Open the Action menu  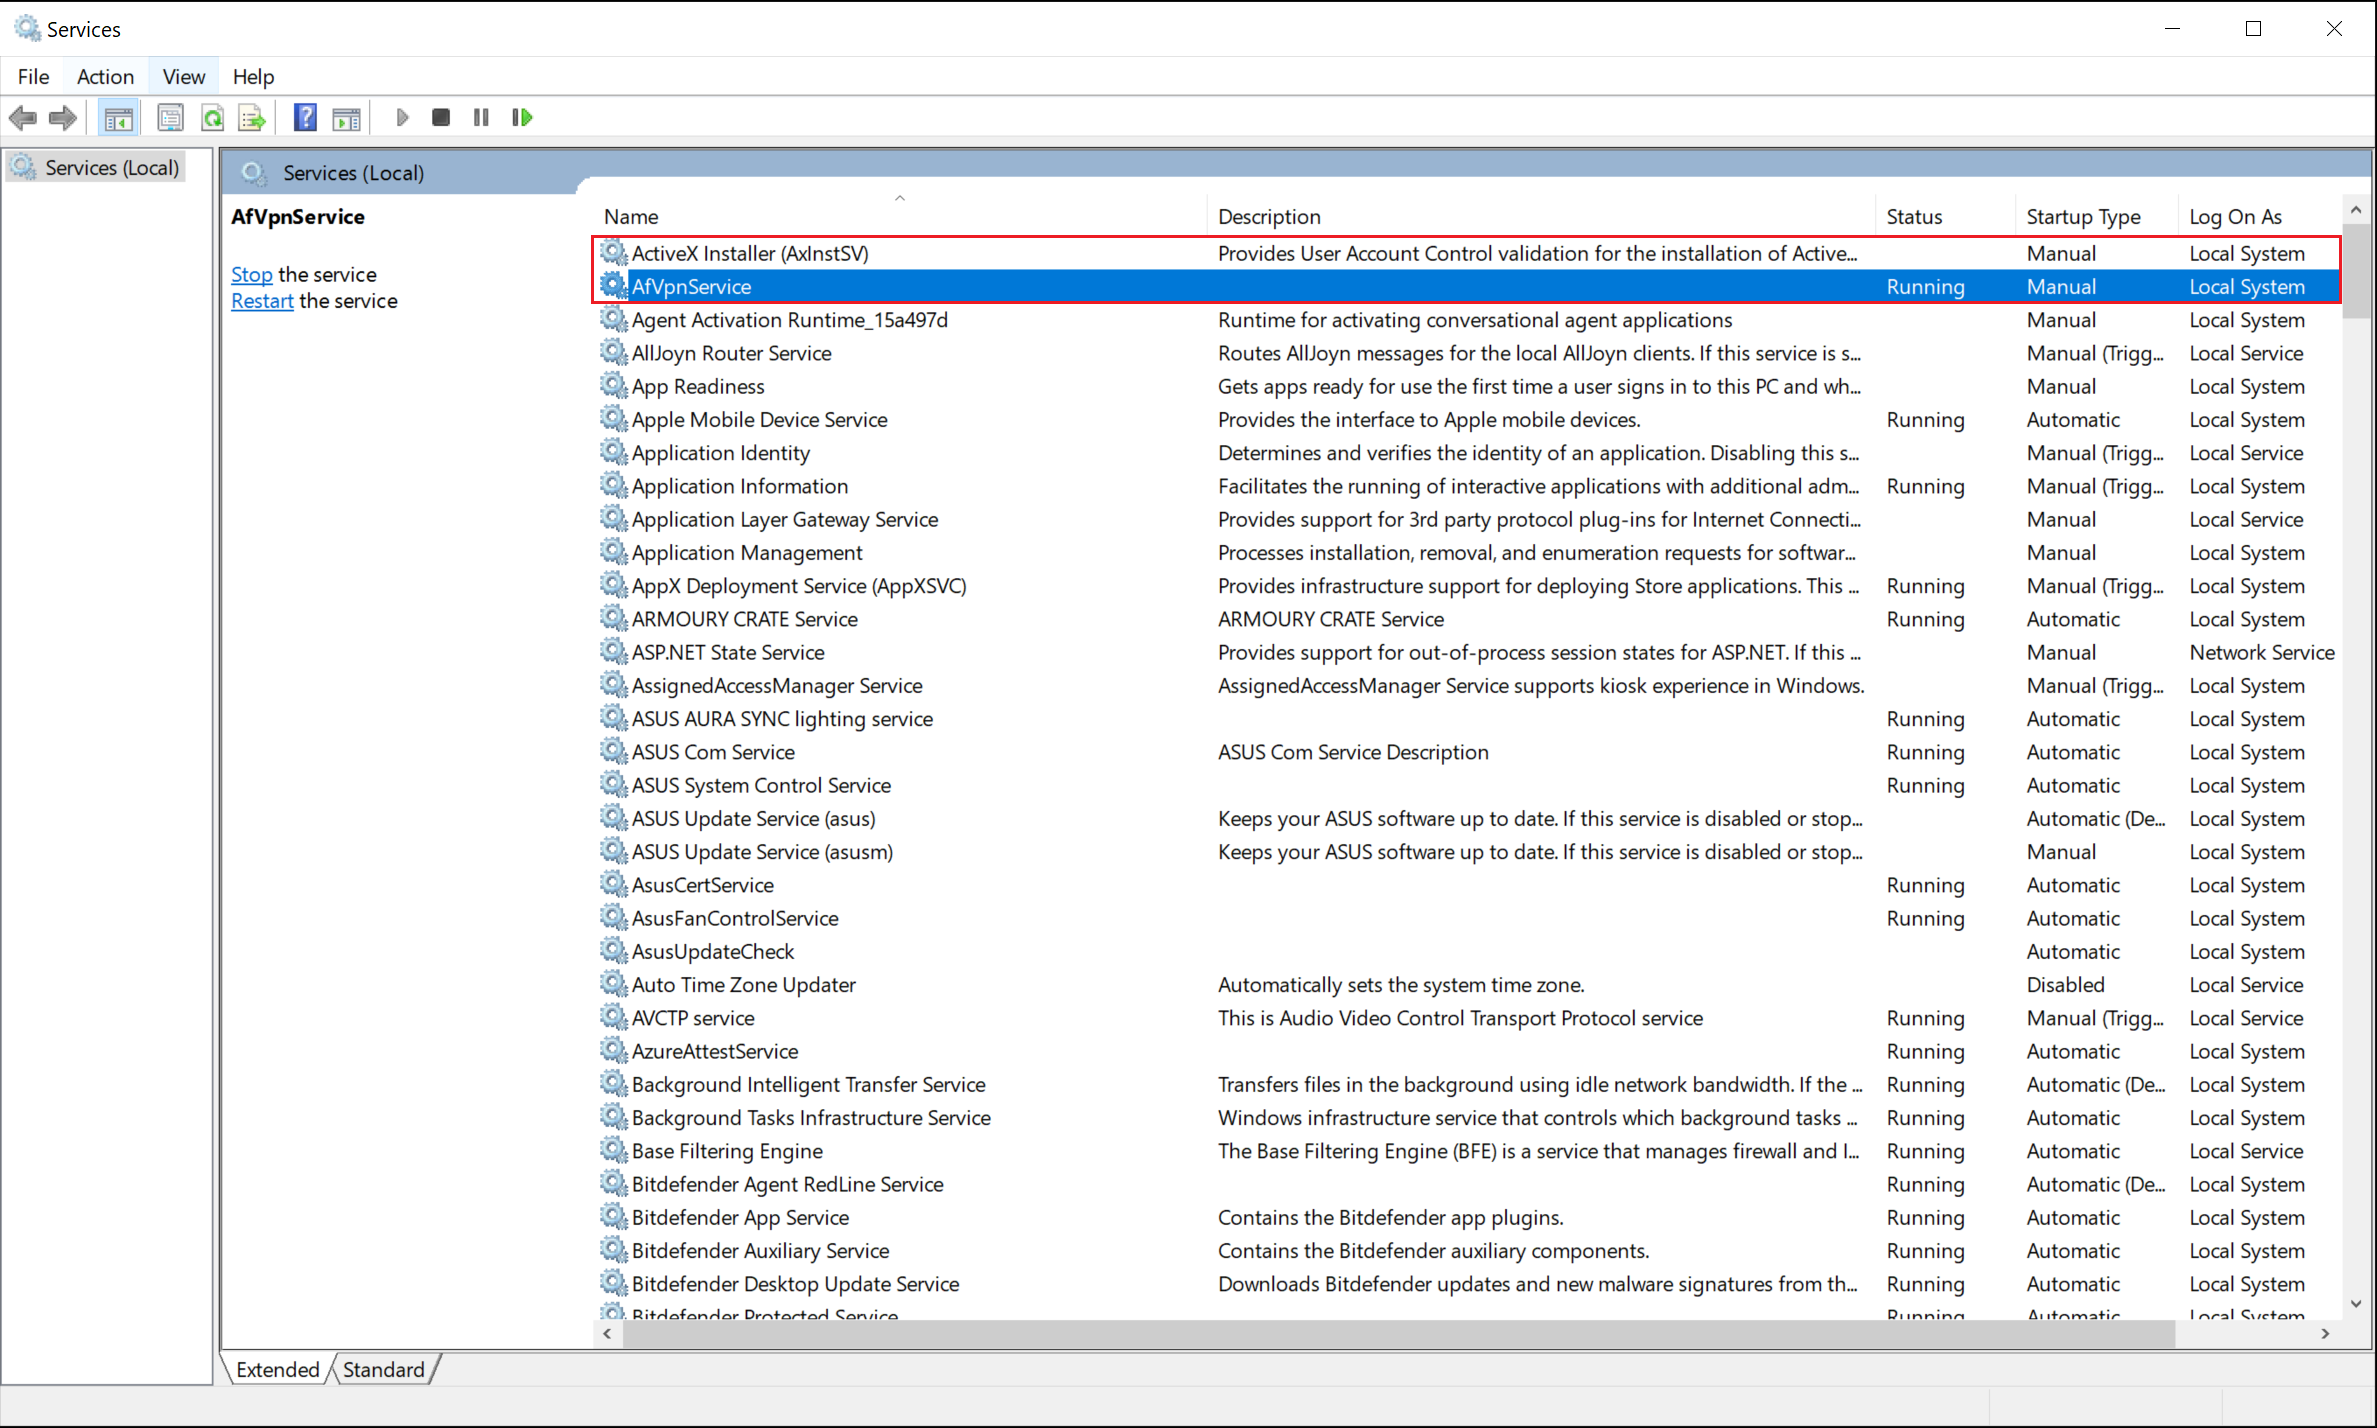pos(105,76)
